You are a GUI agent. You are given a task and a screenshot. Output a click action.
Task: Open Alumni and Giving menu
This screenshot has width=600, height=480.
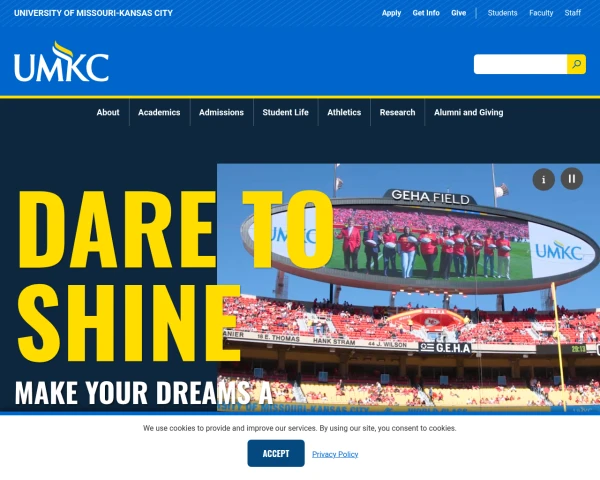click(x=468, y=113)
